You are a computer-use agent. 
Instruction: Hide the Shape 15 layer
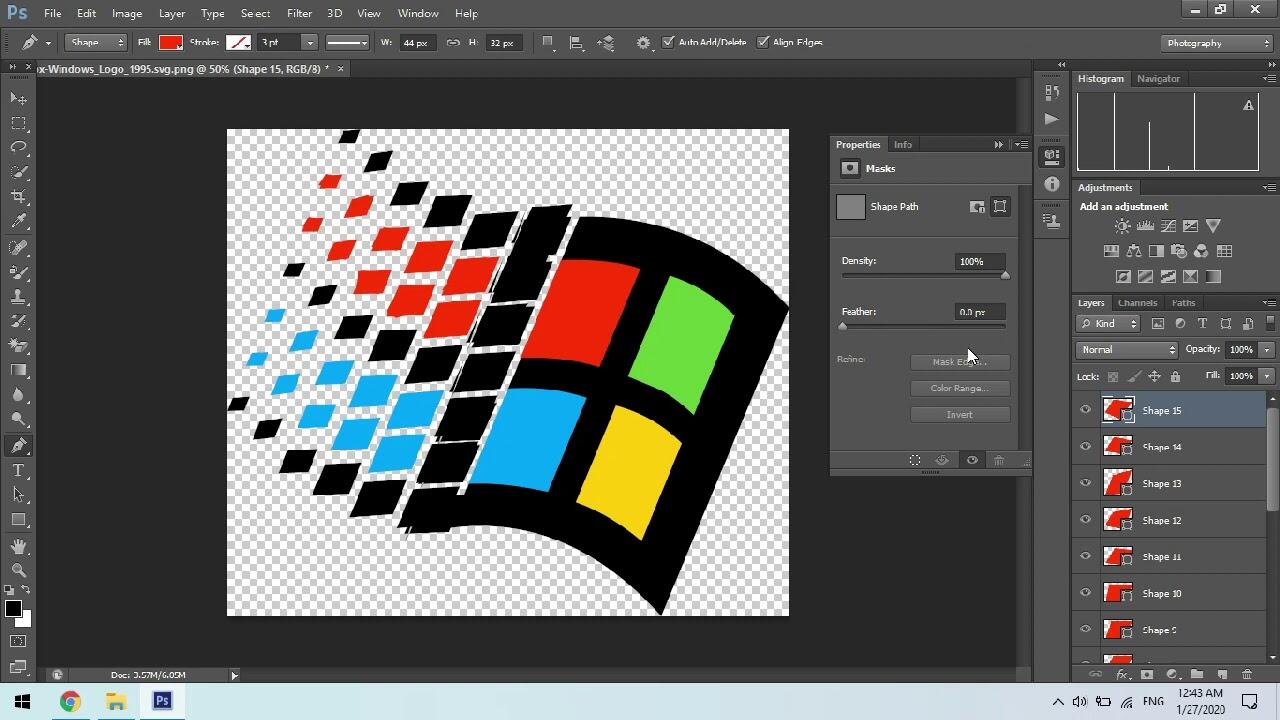pos(1086,410)
